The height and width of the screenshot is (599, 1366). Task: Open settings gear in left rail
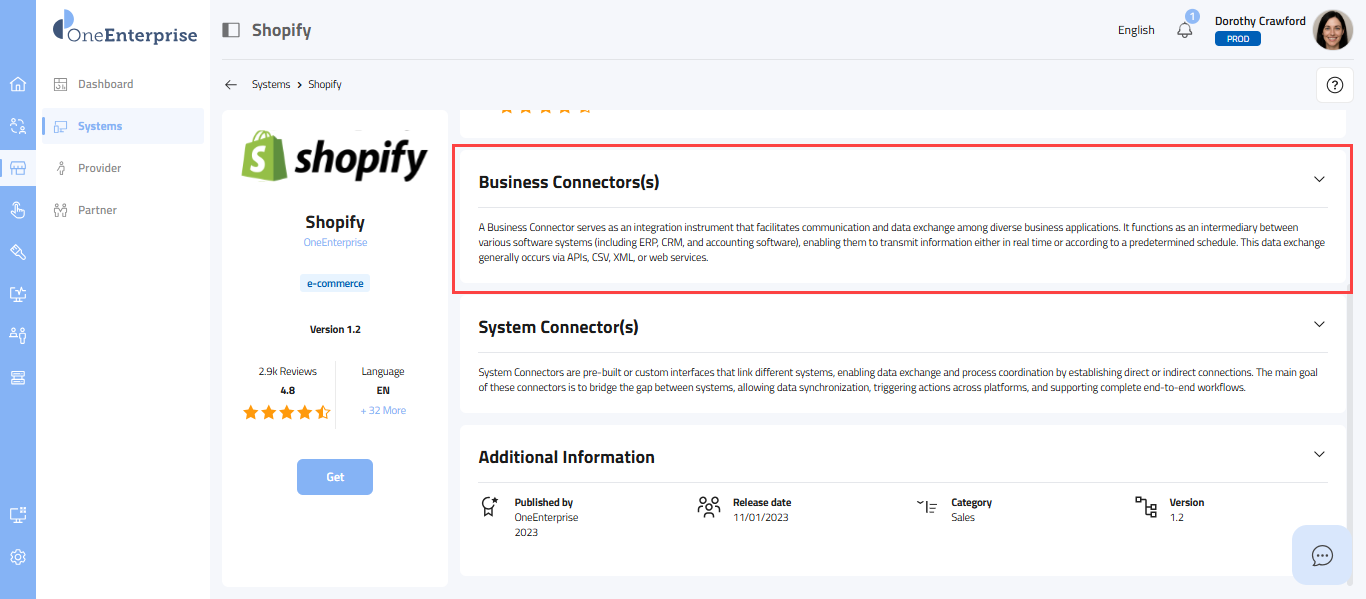click(17, 557)
